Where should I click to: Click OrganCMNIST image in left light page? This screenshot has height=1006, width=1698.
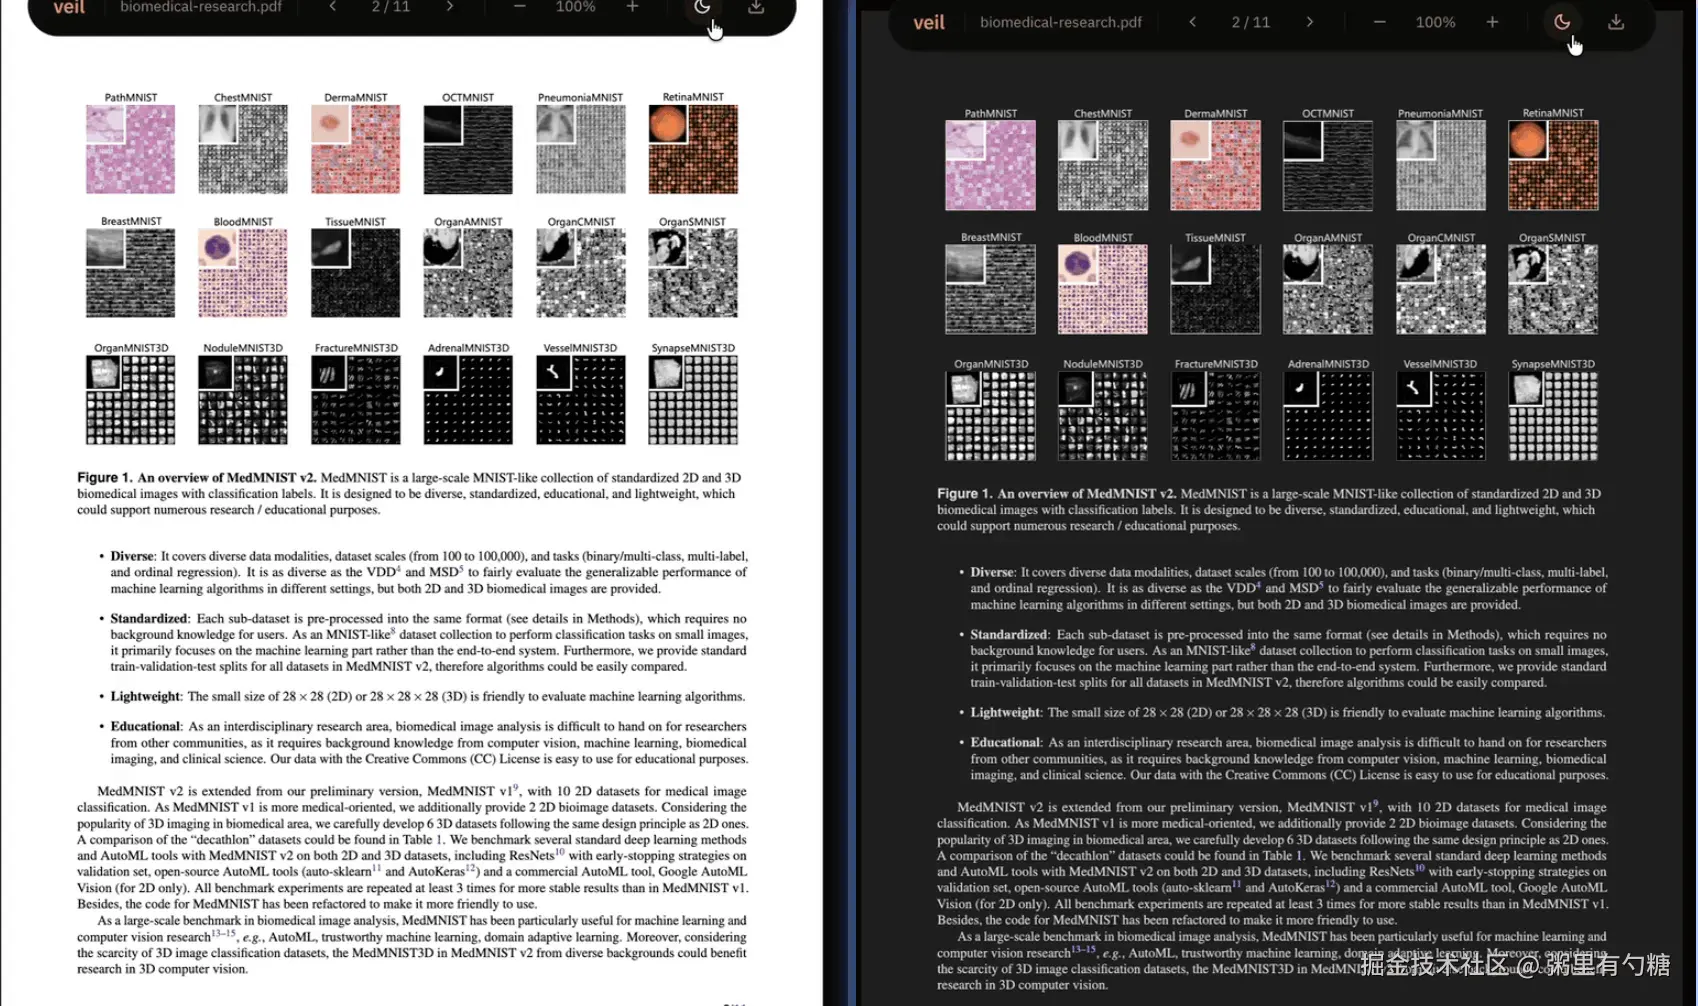tap(580, 273)
